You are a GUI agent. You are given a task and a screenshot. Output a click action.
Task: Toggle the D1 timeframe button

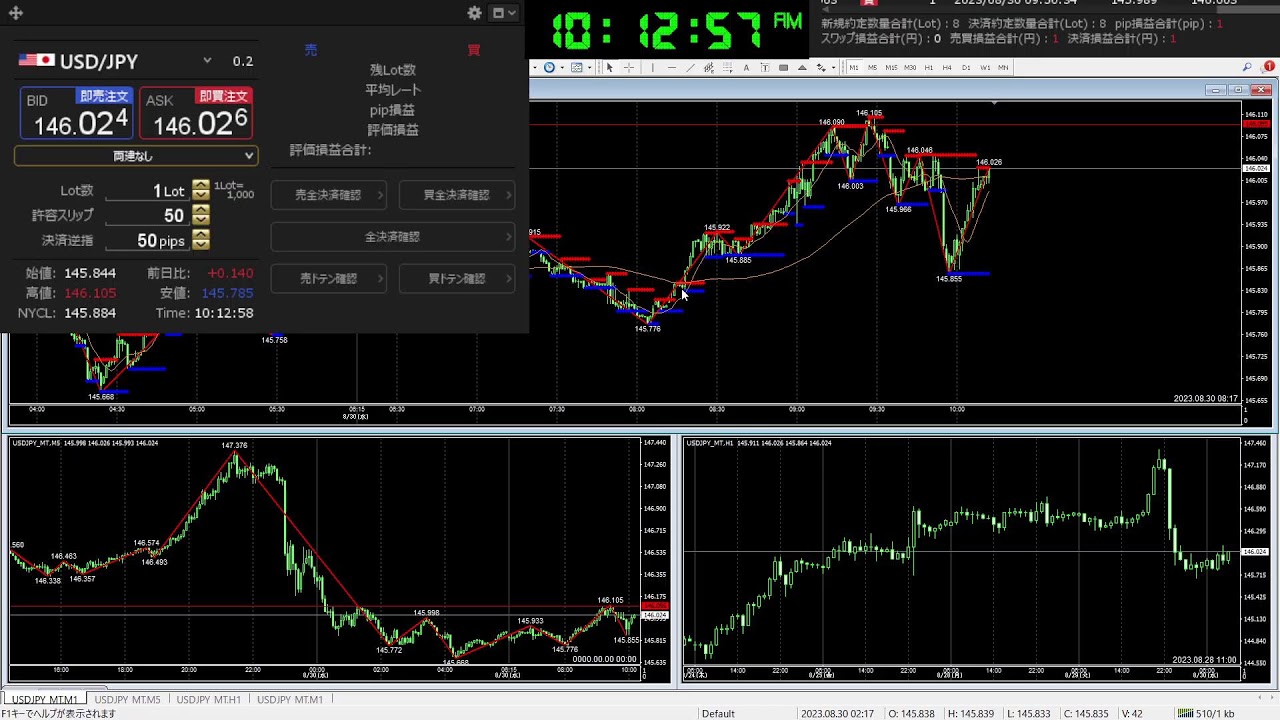point(966,68)
